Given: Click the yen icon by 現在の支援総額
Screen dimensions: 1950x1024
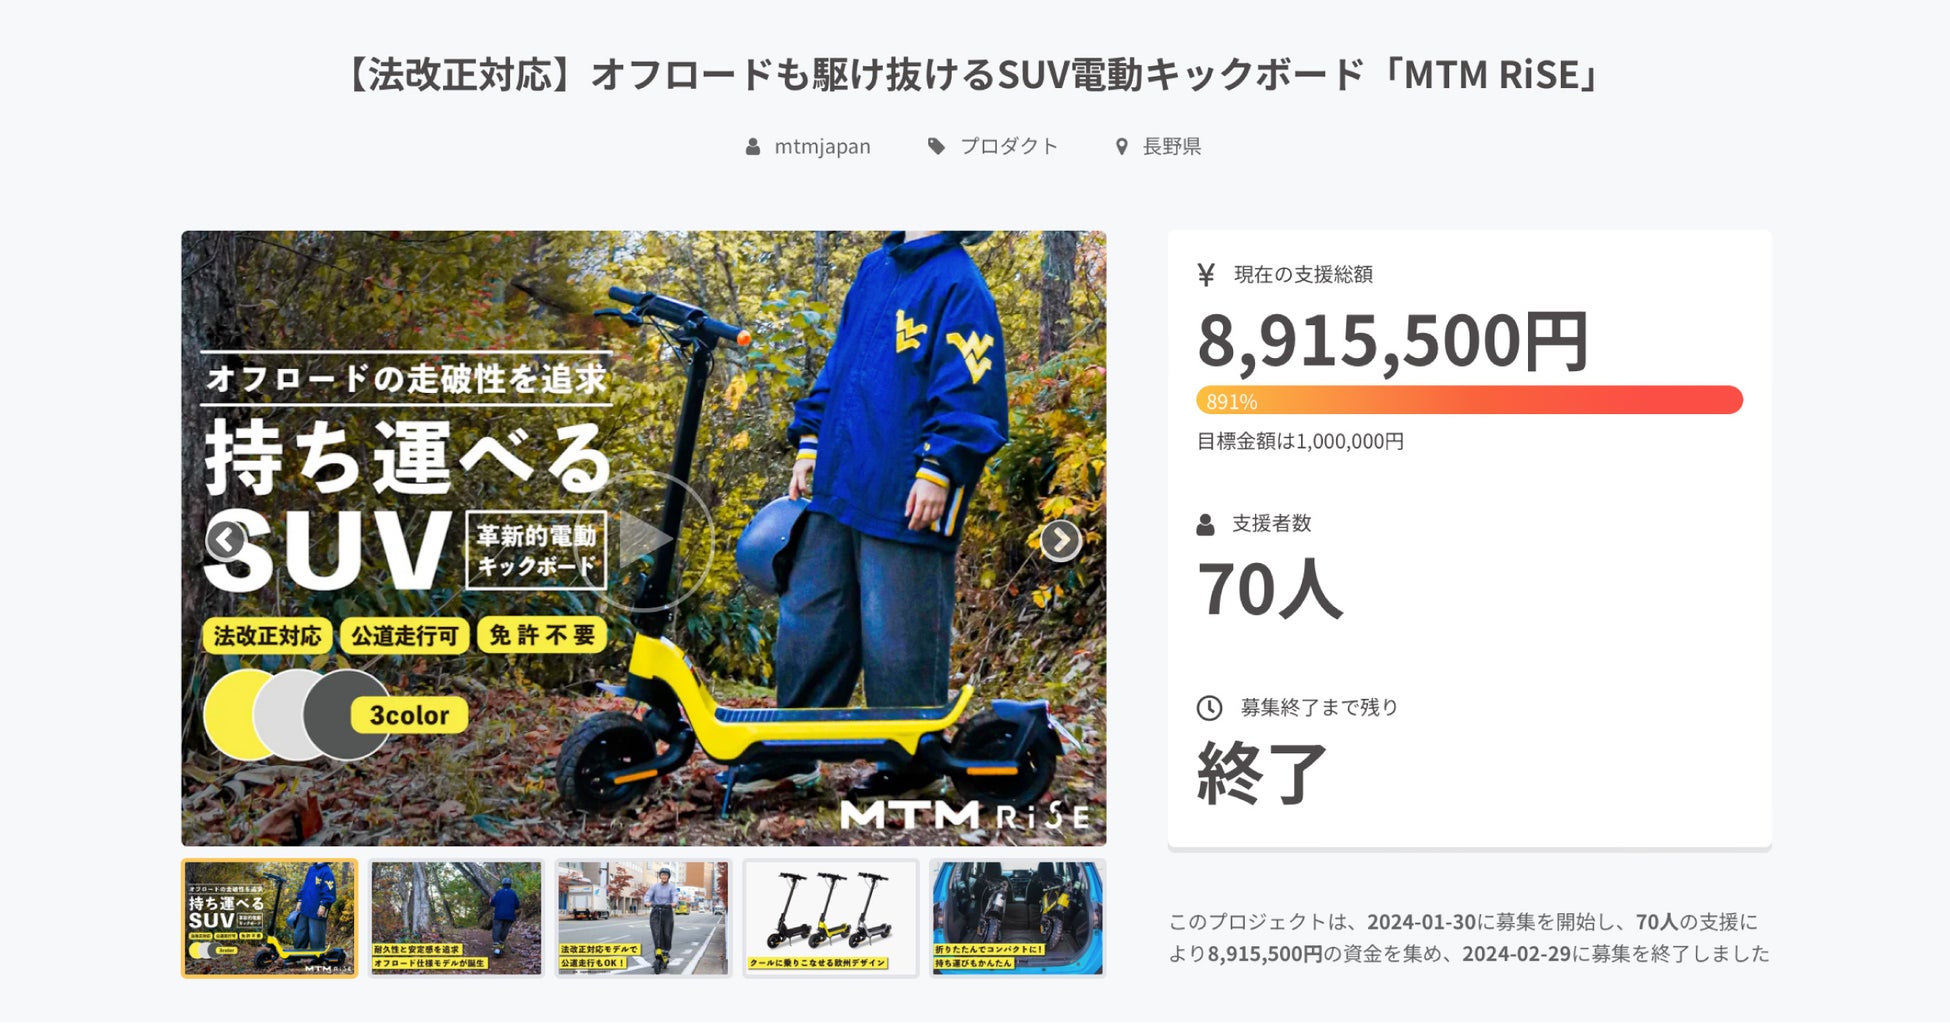Looking at the screenshot, I should coord(1206,274).
